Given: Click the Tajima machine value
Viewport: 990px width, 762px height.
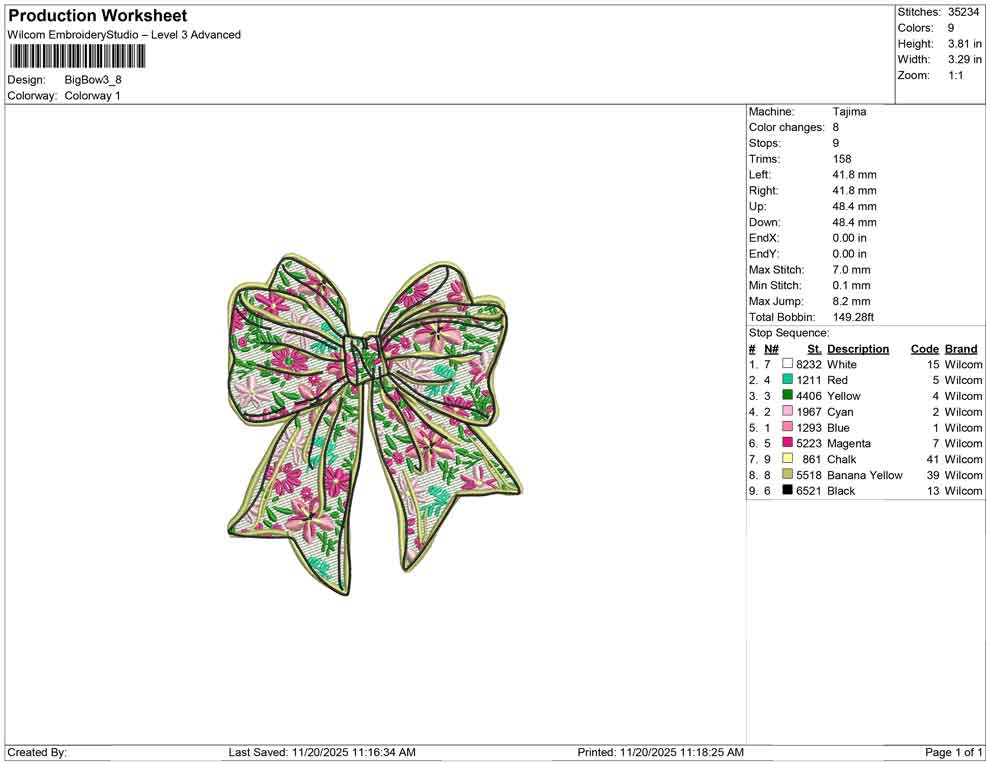Looking at the screenshot, I should point(849,112).
